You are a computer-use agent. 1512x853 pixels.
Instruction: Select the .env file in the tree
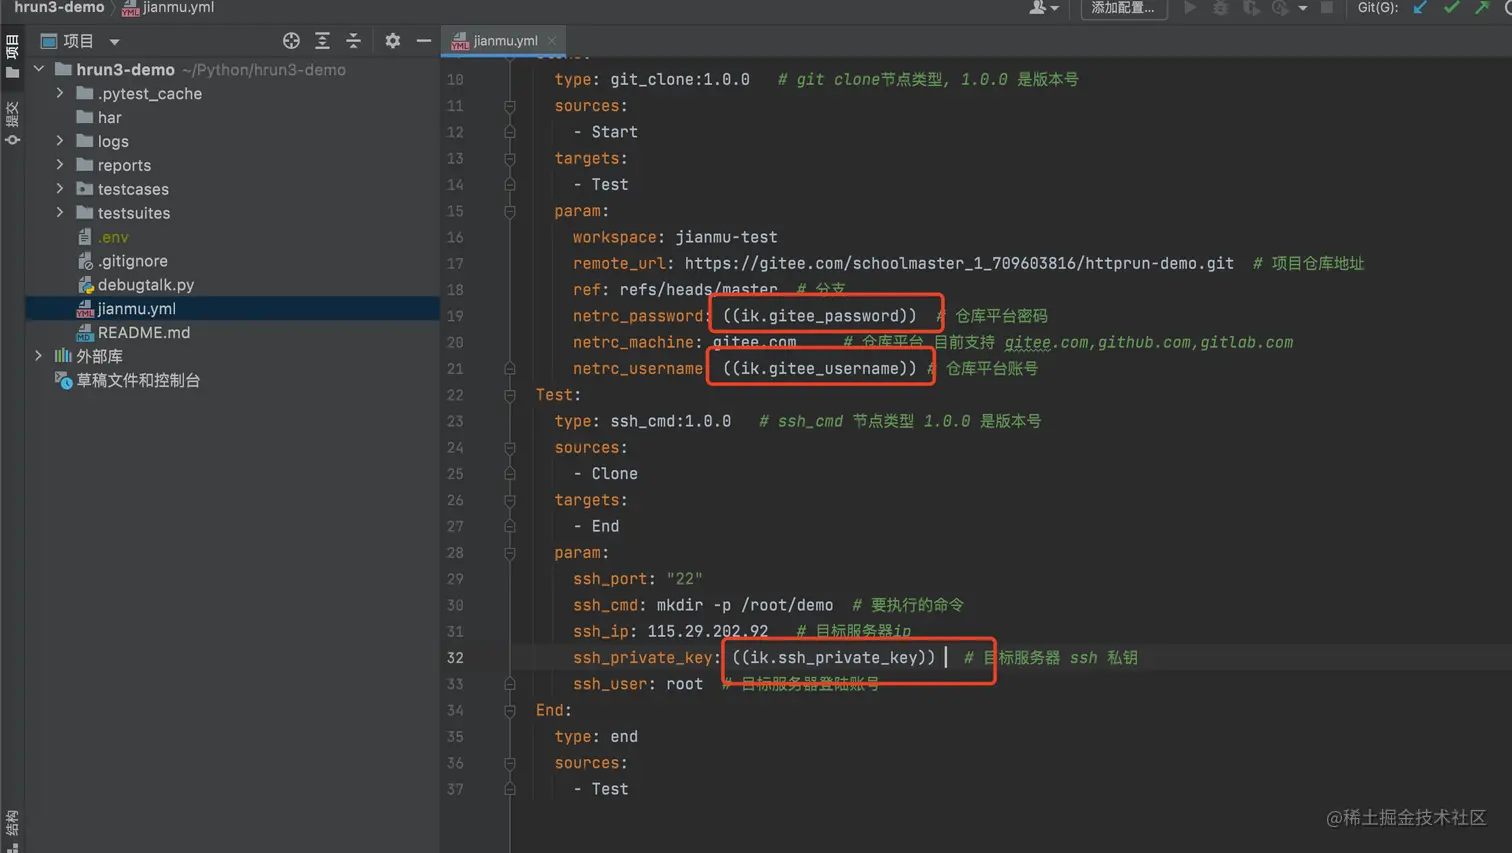click(233, 237)
